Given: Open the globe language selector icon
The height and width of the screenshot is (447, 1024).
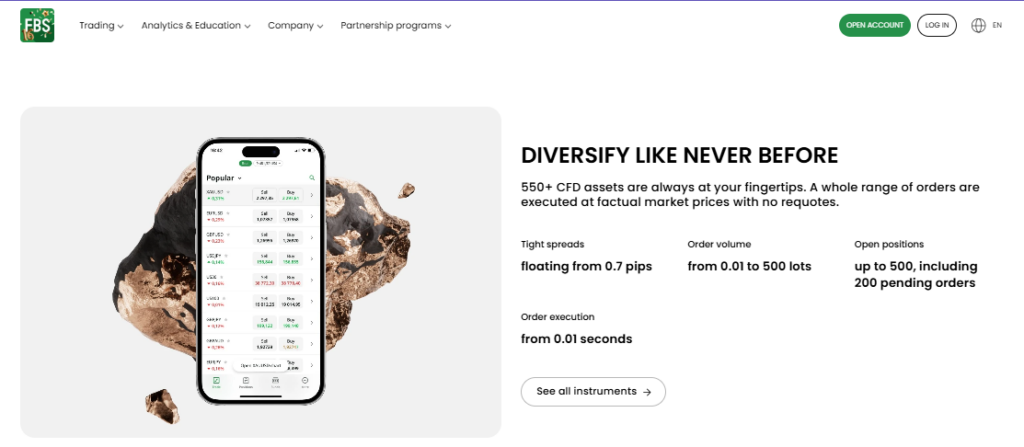Looking at the screenshot, I should [x=978, y=25].
